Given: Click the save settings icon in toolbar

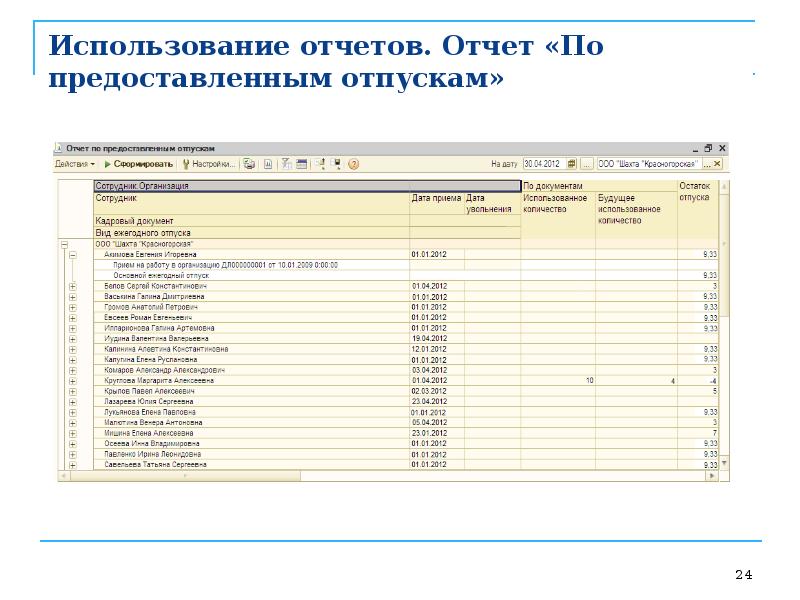Looking at the screenshot, I should click(x=320, y=163).
